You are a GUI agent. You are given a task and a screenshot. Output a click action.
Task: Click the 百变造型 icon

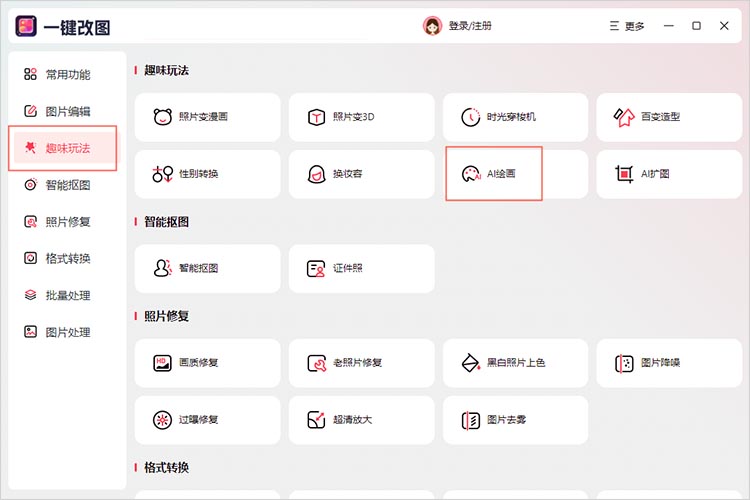tap(624, 117)
